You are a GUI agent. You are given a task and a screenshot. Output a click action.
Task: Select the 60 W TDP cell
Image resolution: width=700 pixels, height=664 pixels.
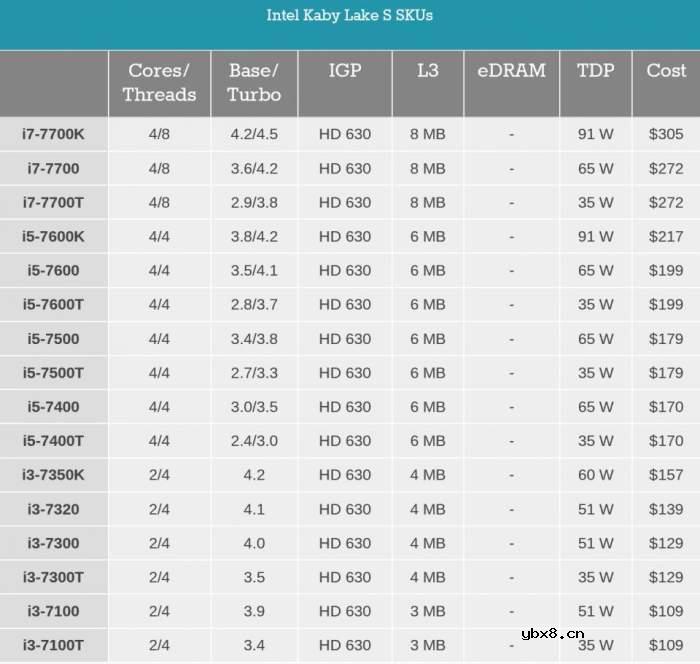pos(595,475)
